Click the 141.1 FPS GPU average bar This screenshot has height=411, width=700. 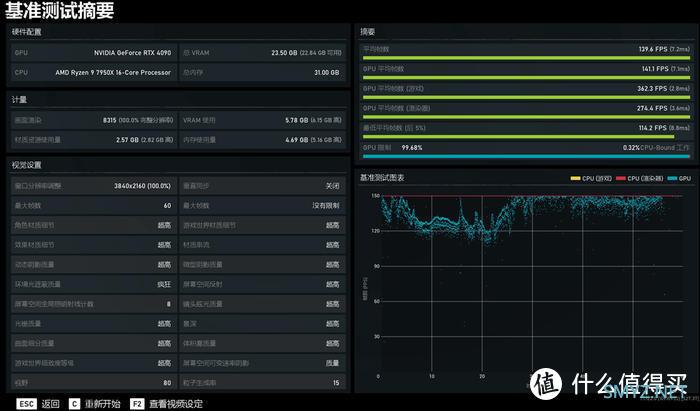pyautogui.click(x=526, y=78)
